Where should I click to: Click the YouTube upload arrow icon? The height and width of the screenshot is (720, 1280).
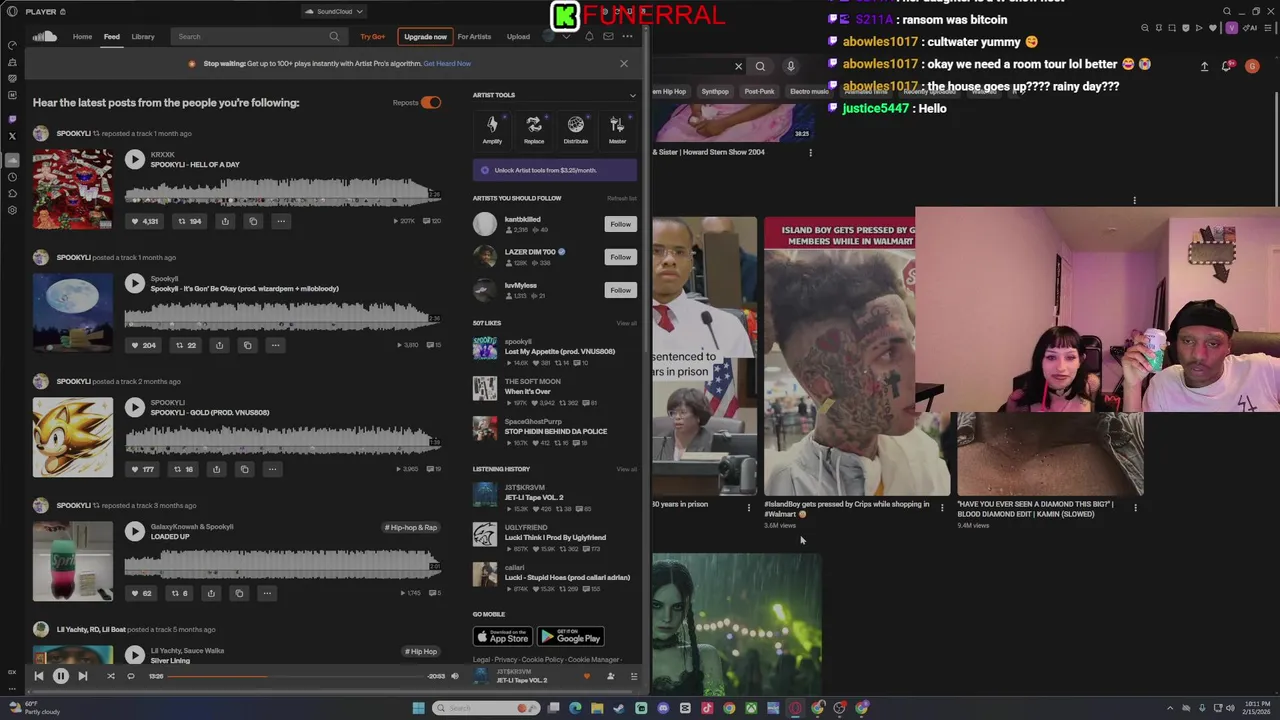pos(1204,66)
